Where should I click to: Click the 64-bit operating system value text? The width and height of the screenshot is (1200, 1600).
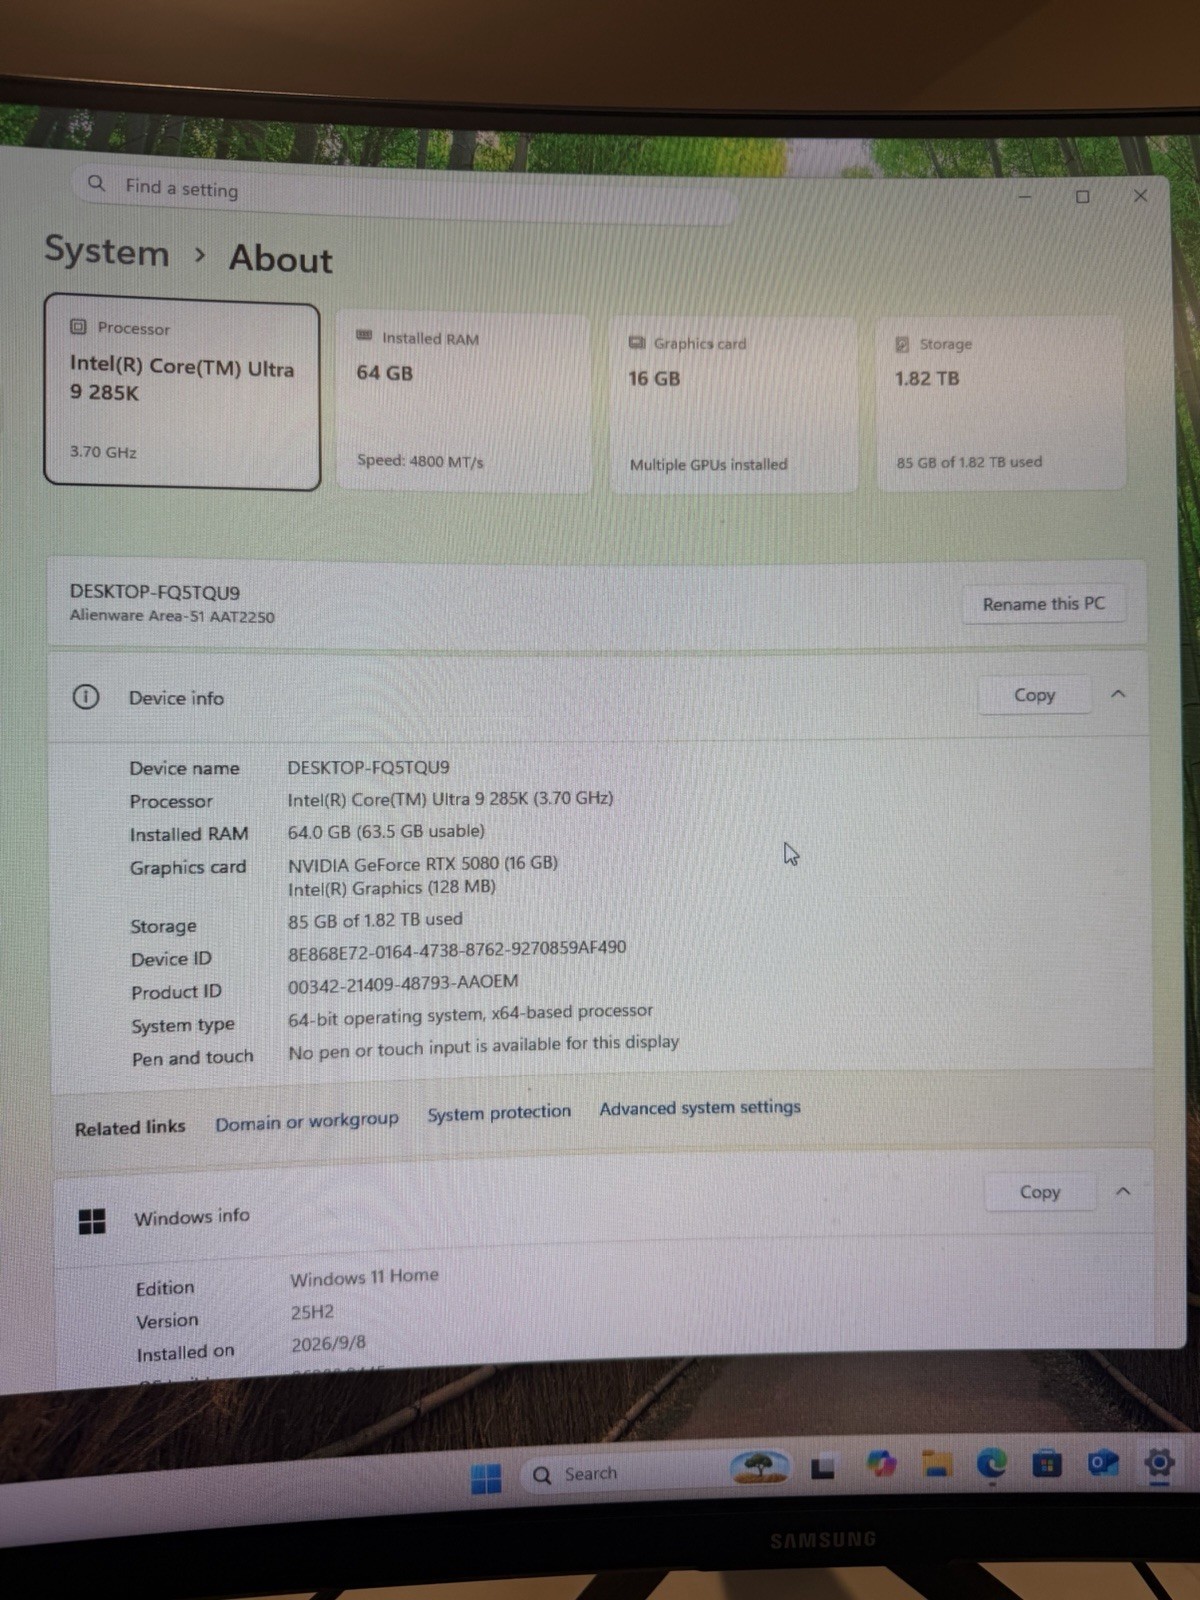point(470,1014)
